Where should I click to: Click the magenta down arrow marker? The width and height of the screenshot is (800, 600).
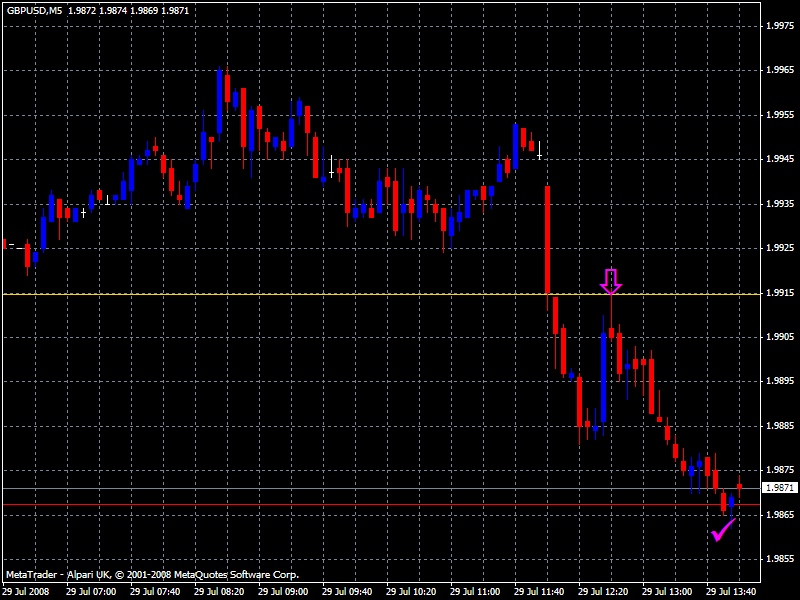pyautogui.click(x=611, y=281)
